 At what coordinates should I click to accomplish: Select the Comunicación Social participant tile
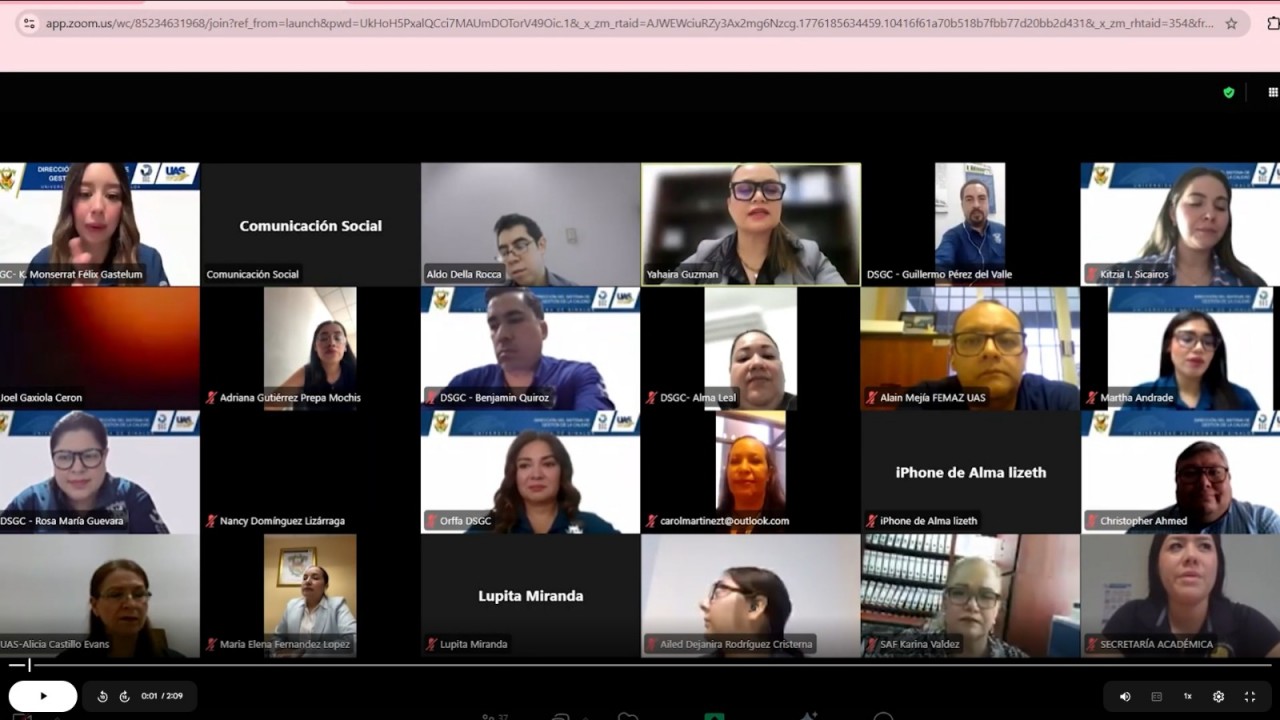(x=310, y=226)
